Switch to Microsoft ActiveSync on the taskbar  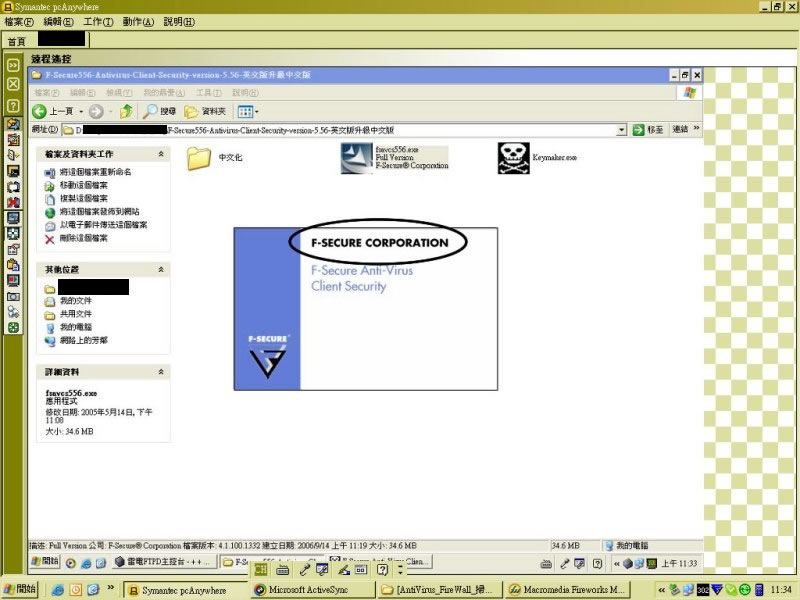click(313, 590)
